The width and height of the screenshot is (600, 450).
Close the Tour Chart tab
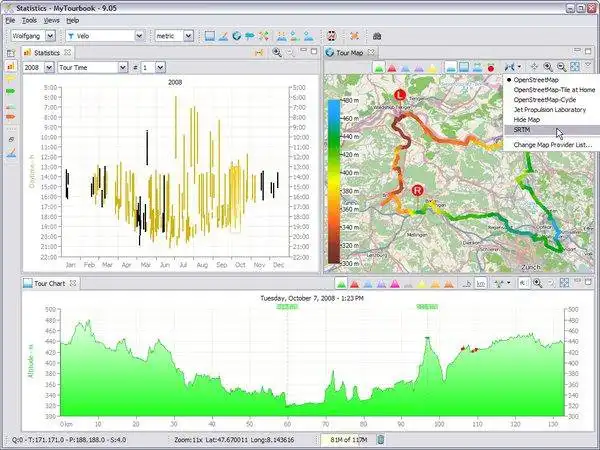73,283
